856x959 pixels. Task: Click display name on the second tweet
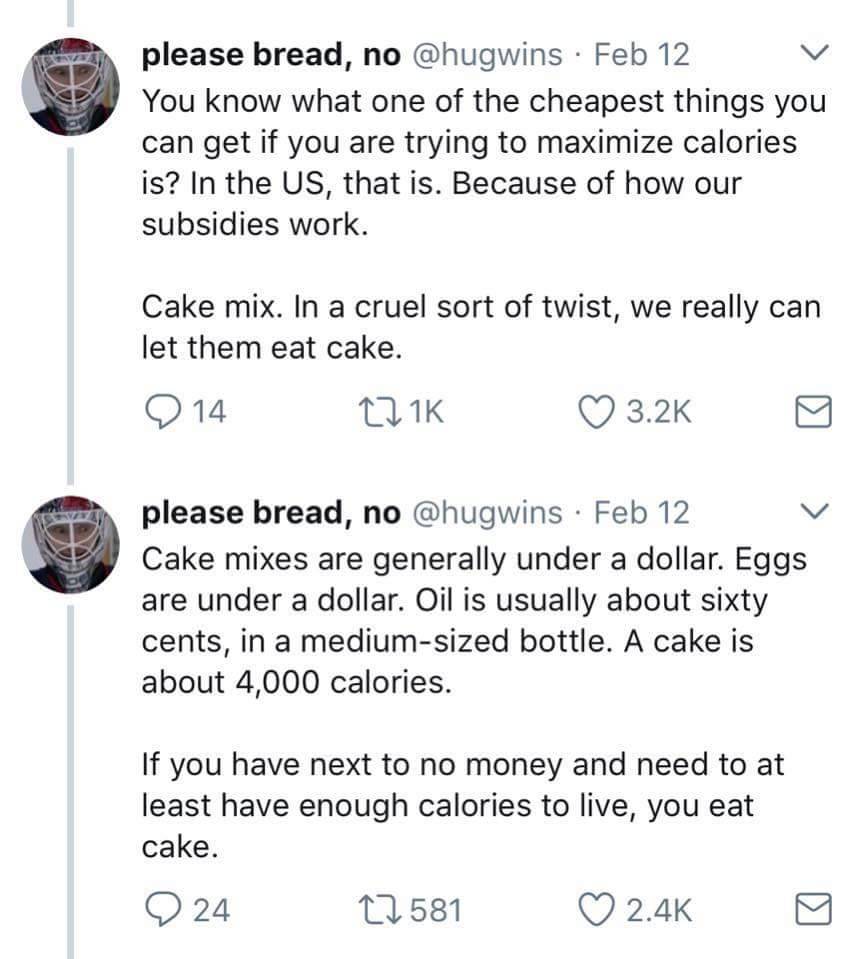(271, 513)
